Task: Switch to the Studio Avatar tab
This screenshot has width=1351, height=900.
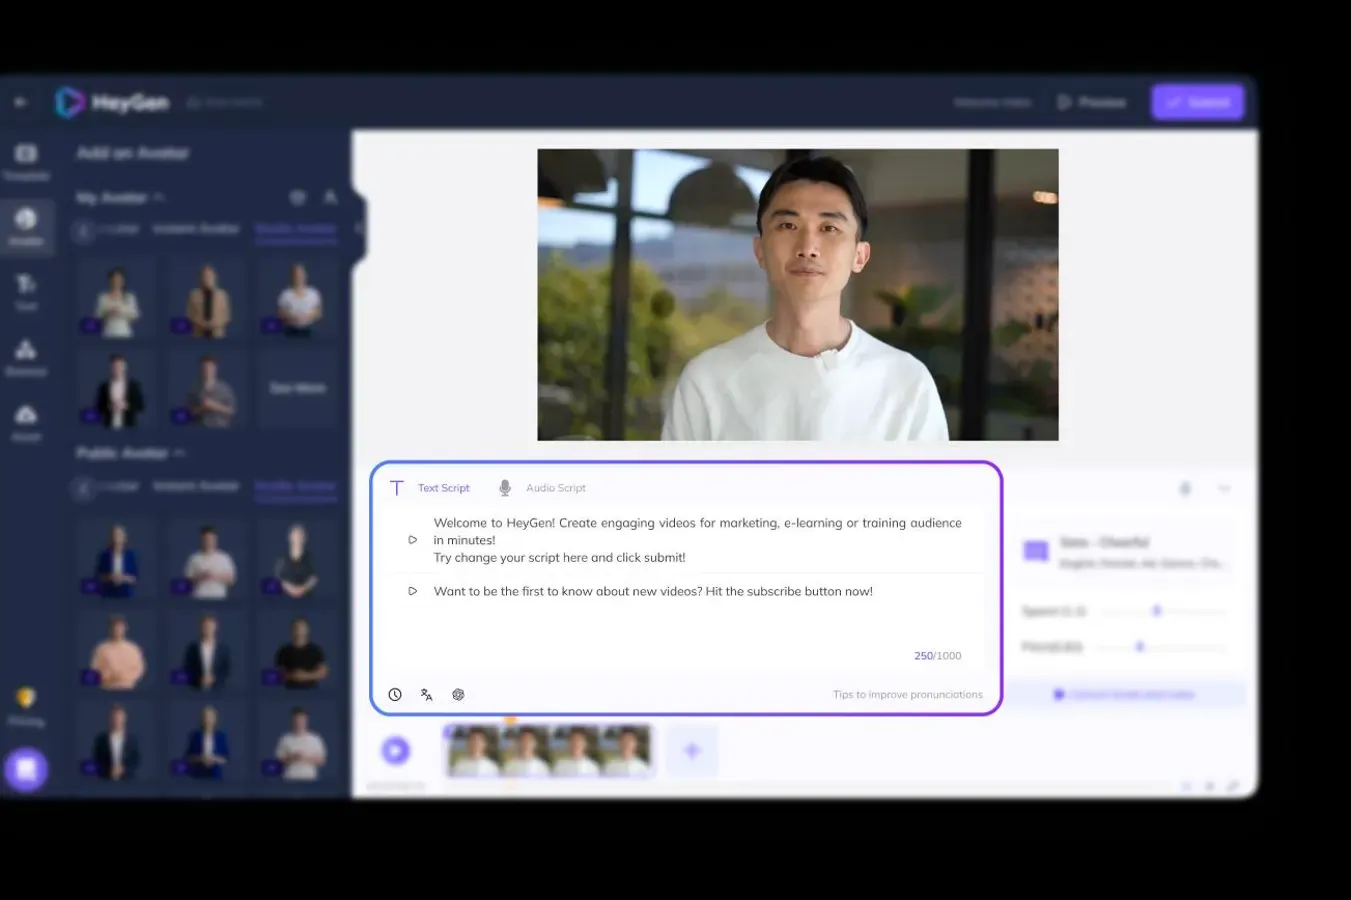Action: point(296,229)
